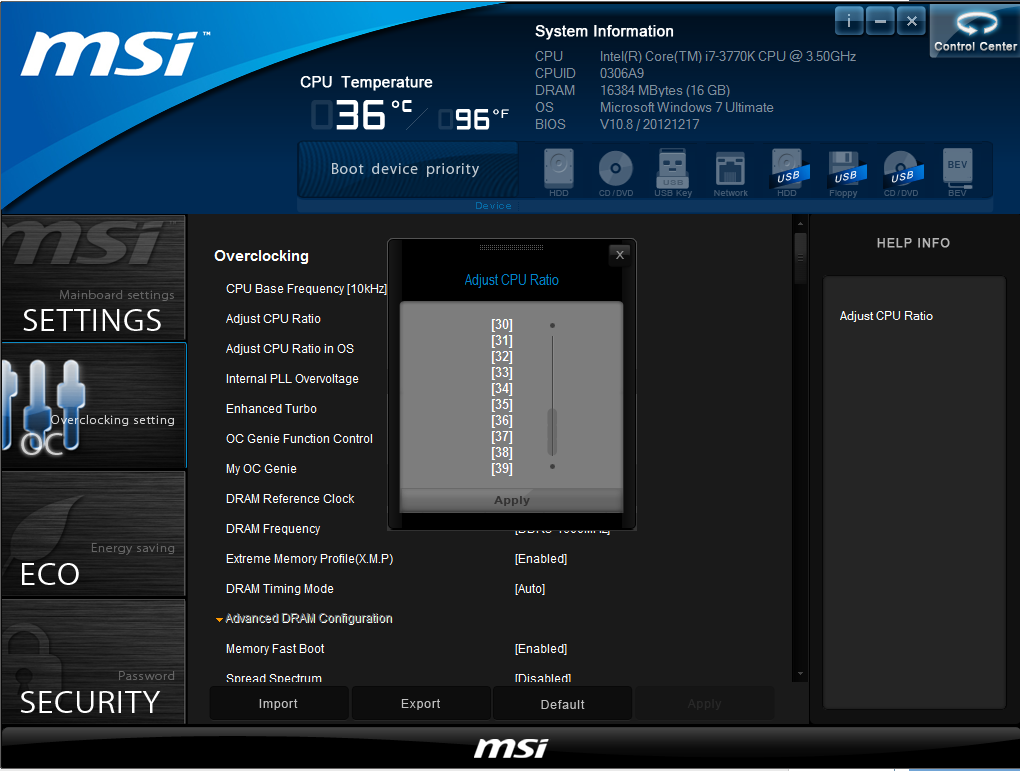Choose ratio [36] in the list
This screenshot has width=1020, height=771.
502,420
